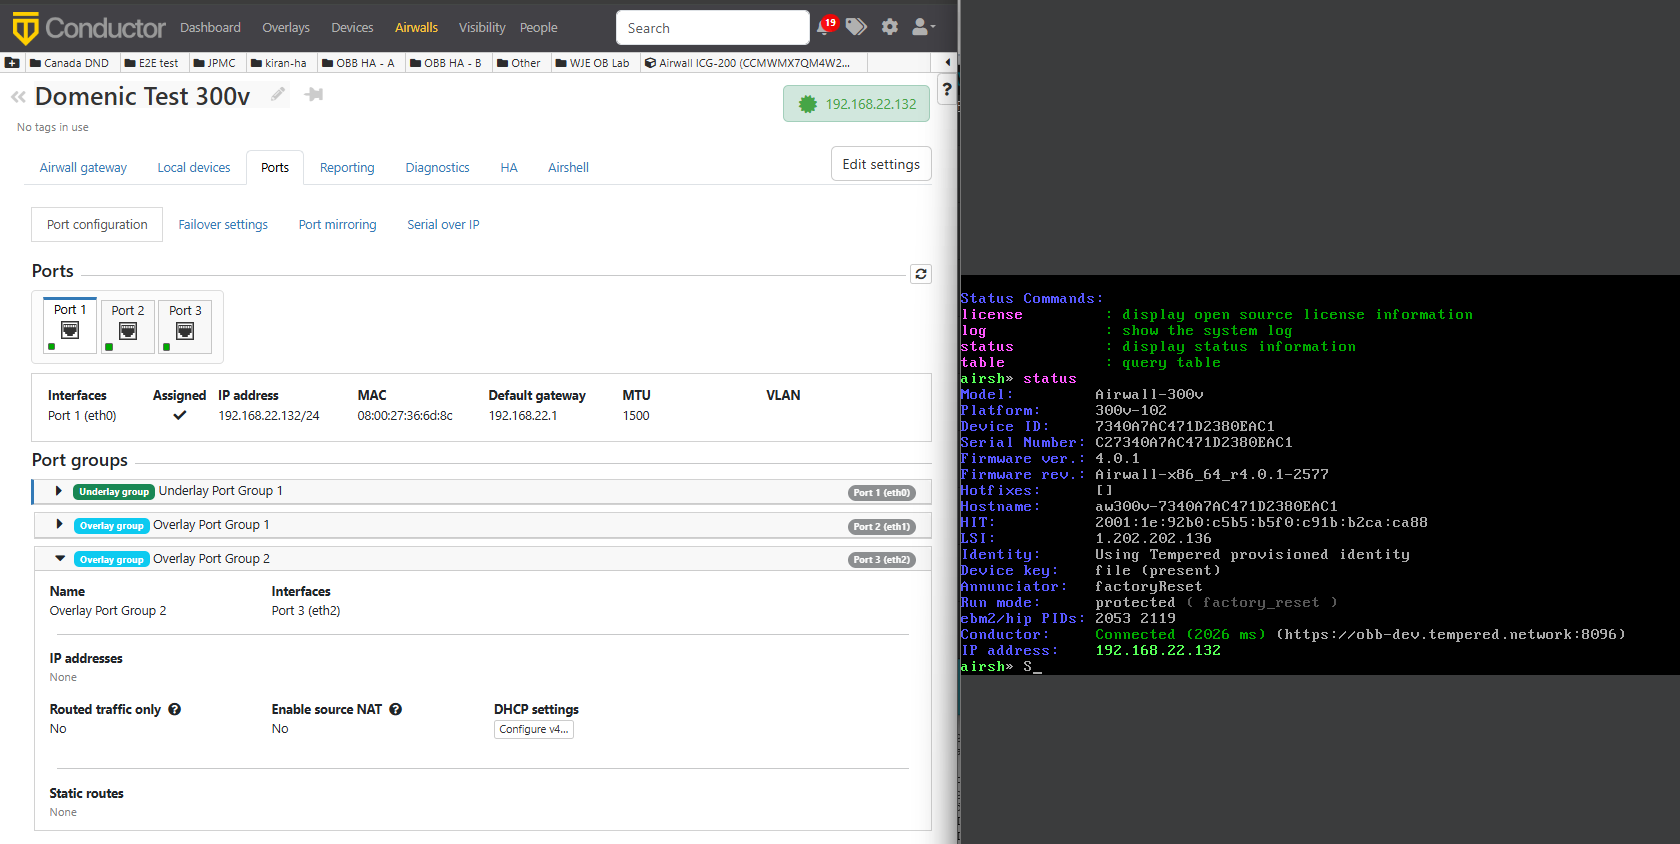This screenshot has width=1680, height=844.
Task: Click the 192.168.22.132 status badge
Action: [x=856, y=104]
